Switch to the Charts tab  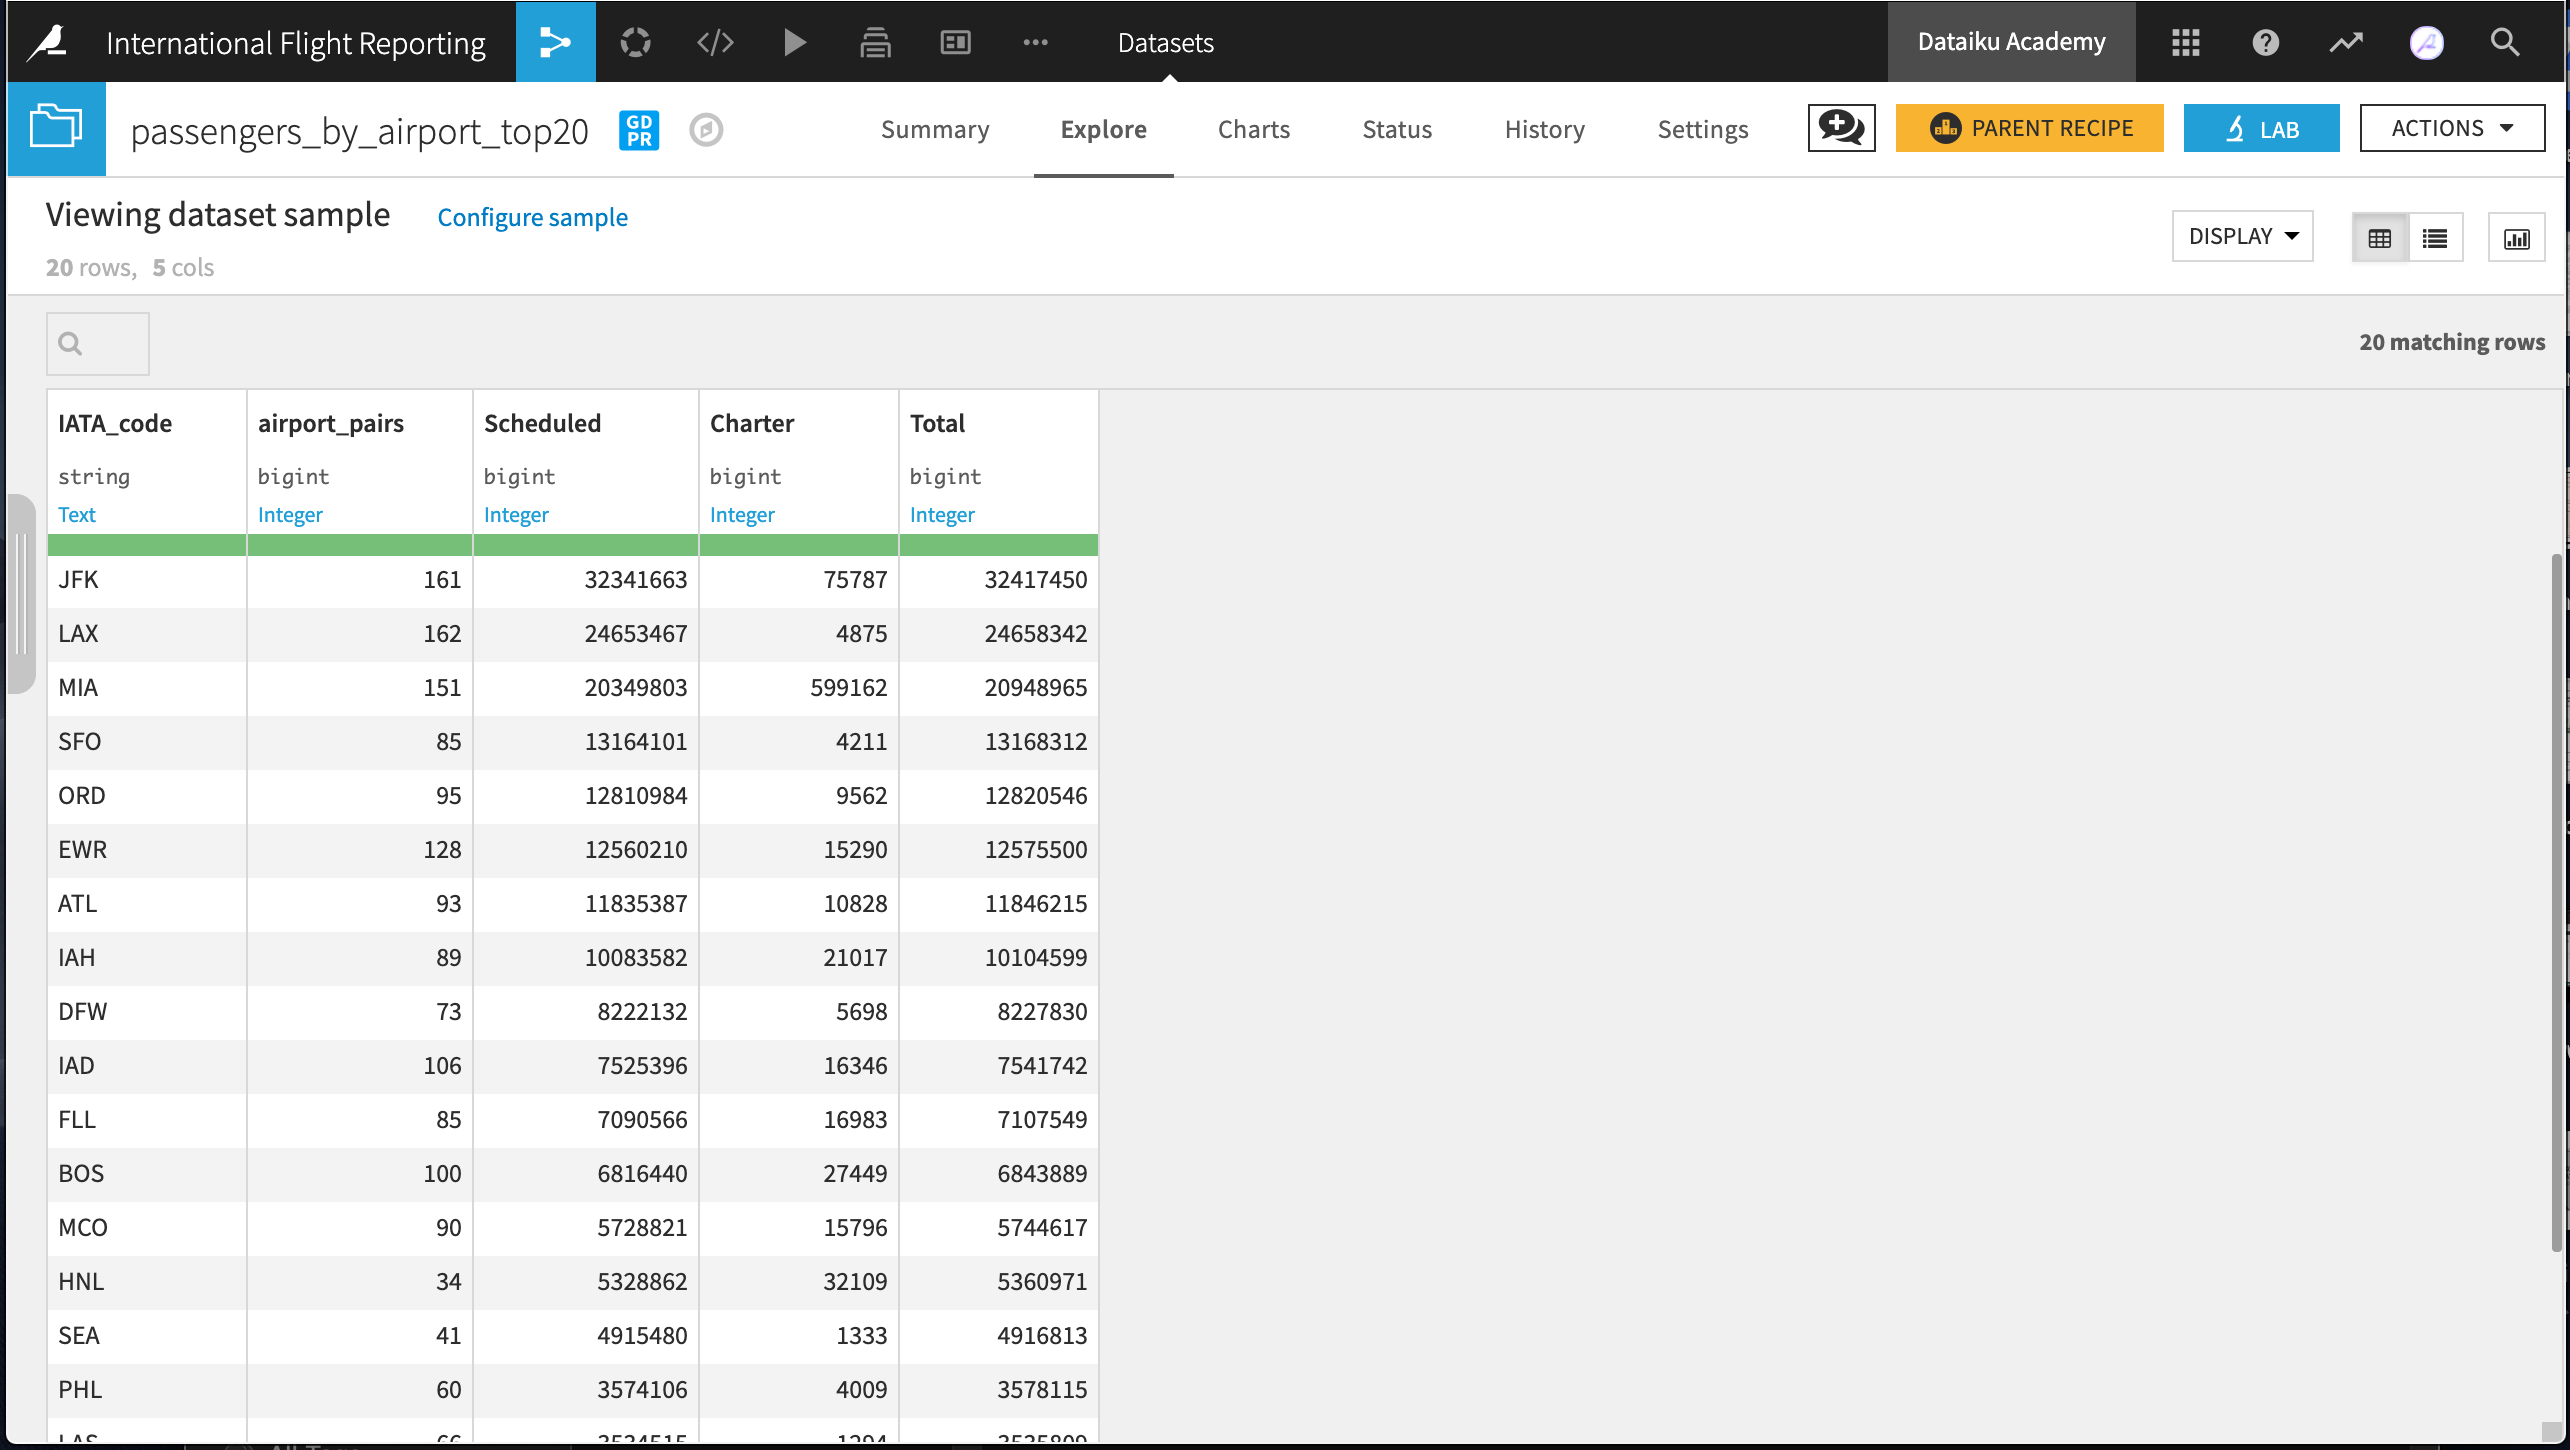tap(1253, 125)
